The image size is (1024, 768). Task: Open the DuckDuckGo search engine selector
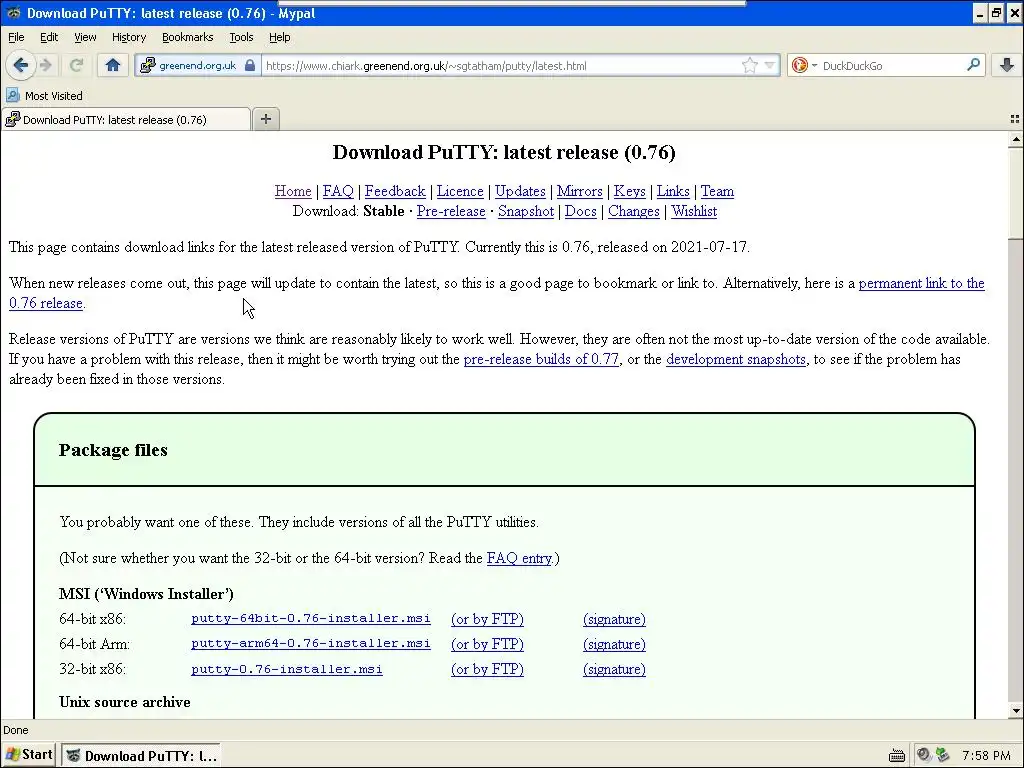coord(803,65)
